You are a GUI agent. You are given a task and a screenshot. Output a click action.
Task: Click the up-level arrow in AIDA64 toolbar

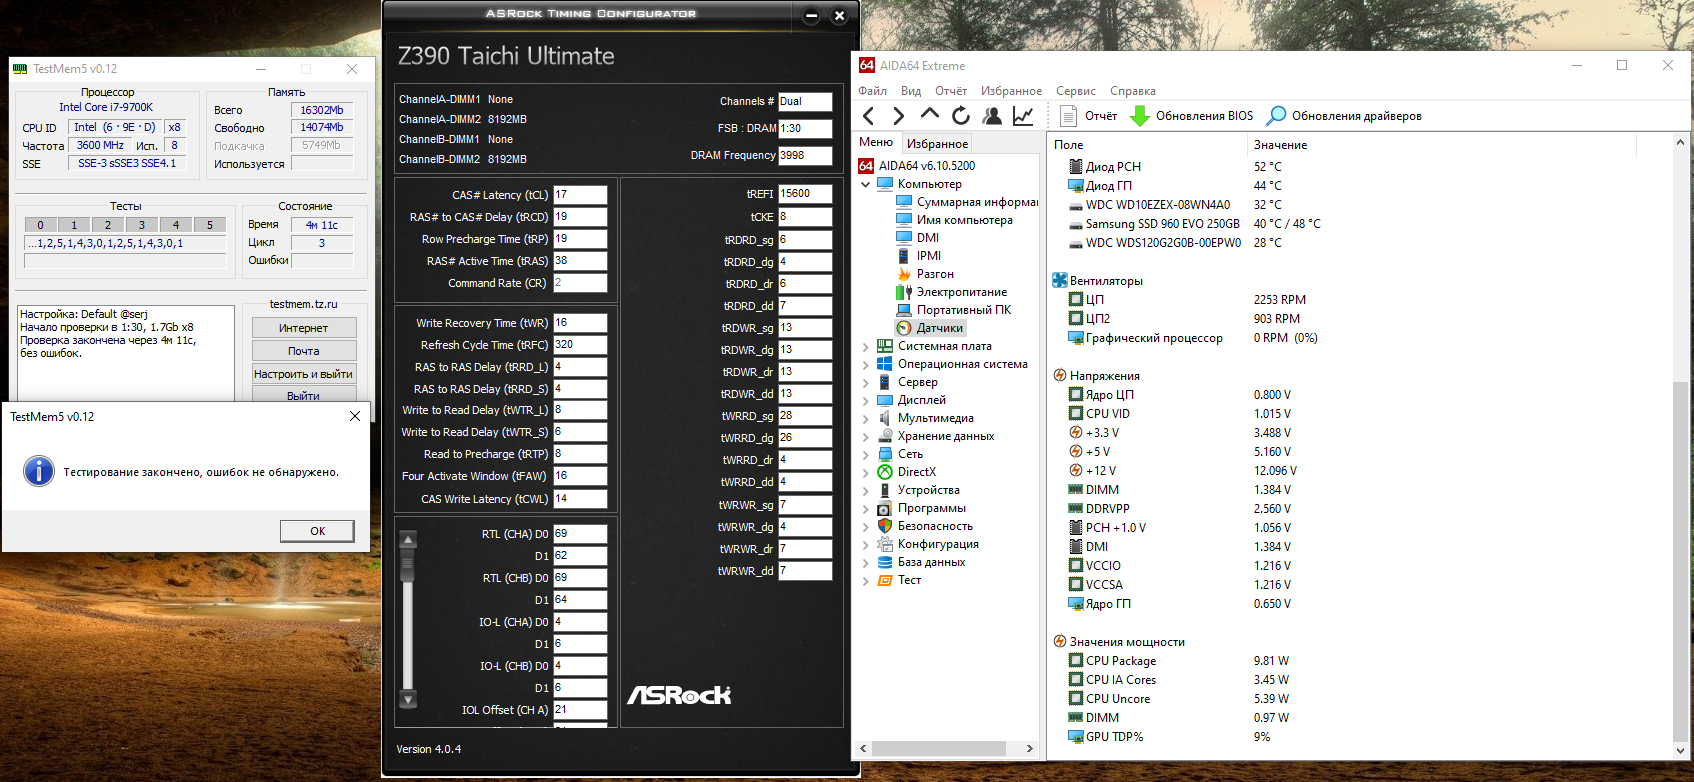click(x=930, y=115)
